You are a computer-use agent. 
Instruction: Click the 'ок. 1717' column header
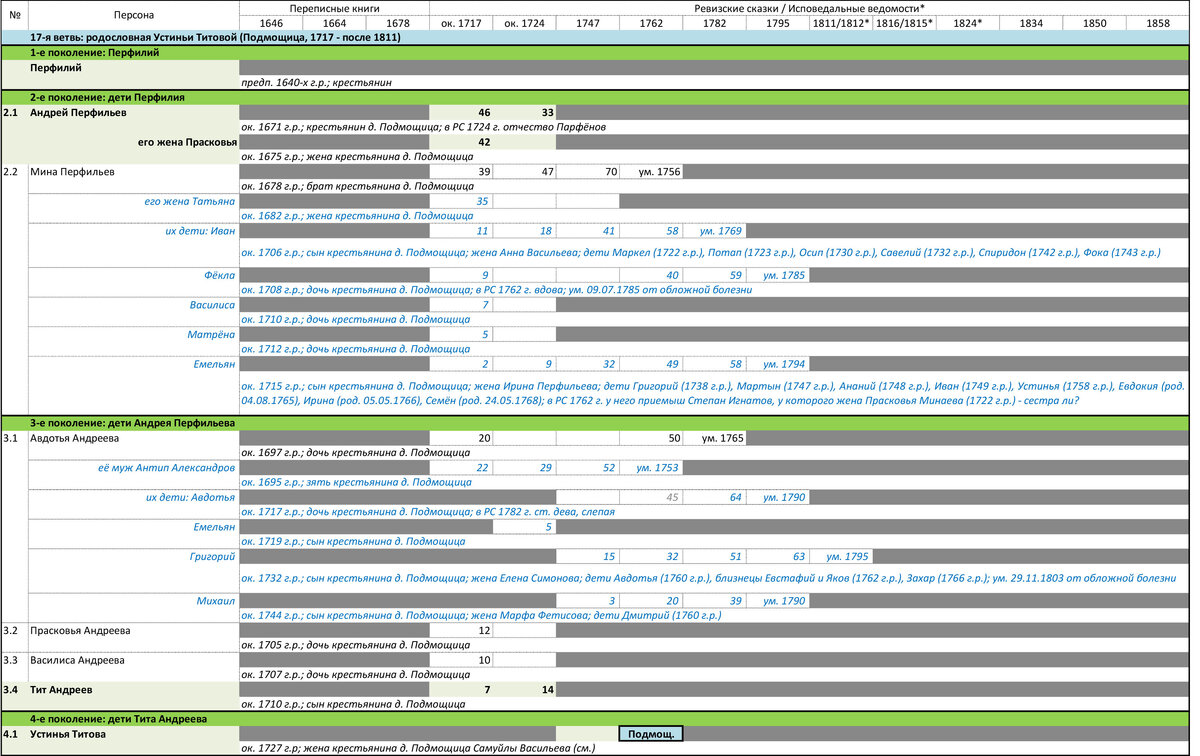pyautogui.click(x=461, y=23)
